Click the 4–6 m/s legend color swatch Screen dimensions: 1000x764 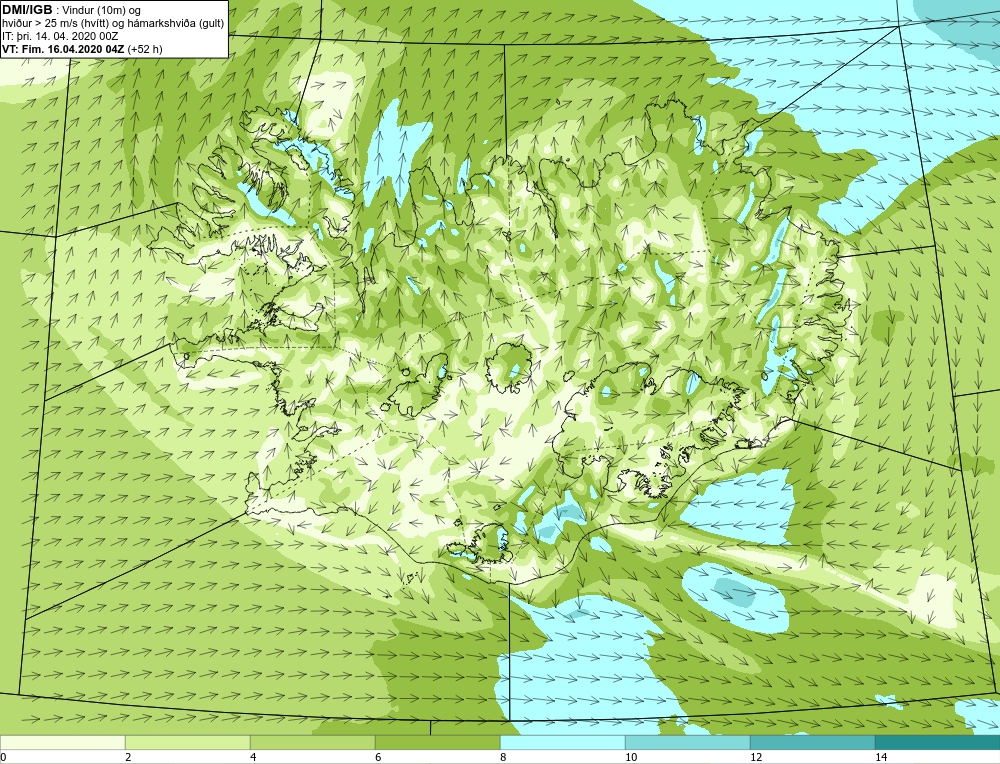(x=312, y=742)
